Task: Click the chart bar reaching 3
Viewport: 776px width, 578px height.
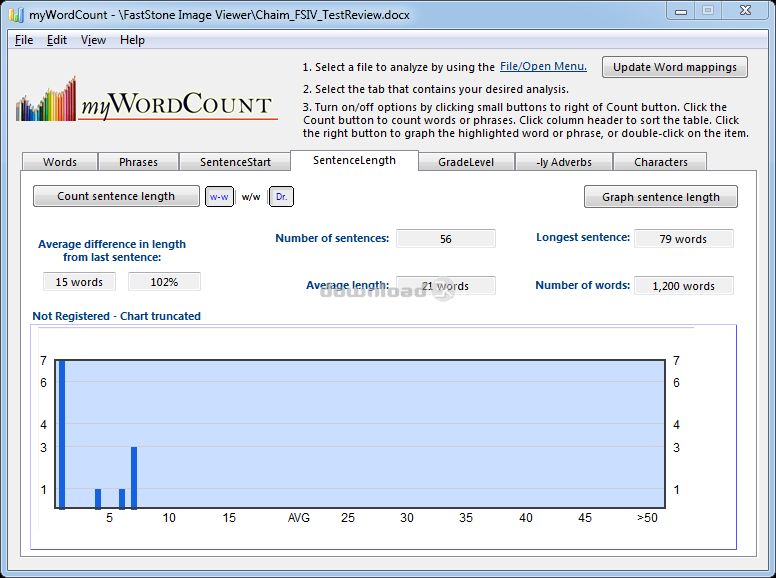Action: pyautogui.click(x=134, y=478)
